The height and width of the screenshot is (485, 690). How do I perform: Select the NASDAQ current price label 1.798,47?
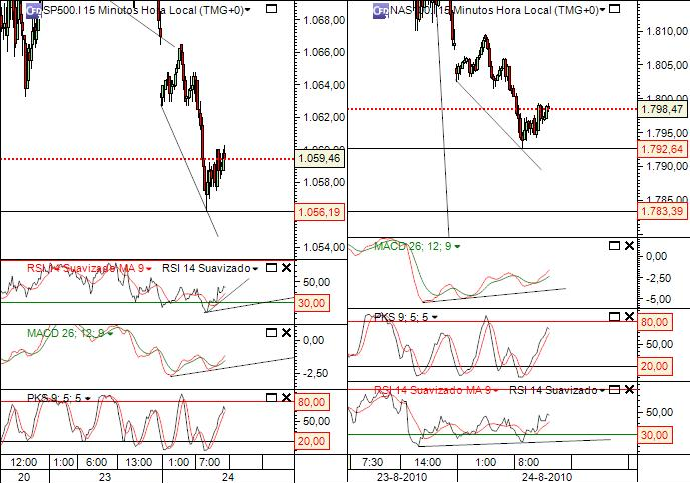point(663,109)
